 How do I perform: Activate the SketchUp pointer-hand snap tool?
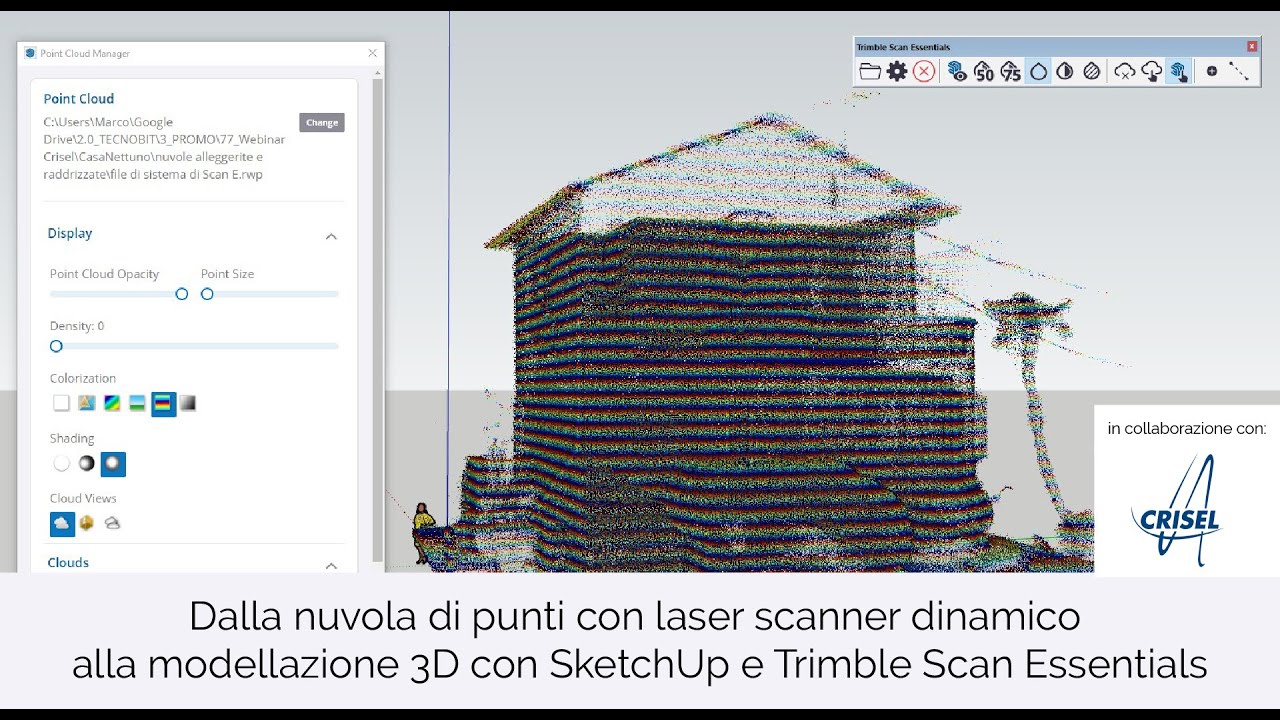(x=1179, y=71)
